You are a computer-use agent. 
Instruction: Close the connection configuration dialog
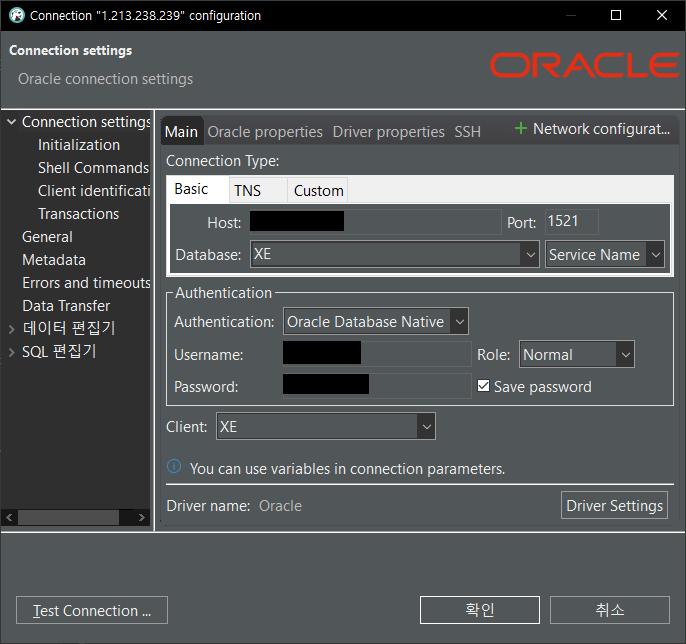662,15
